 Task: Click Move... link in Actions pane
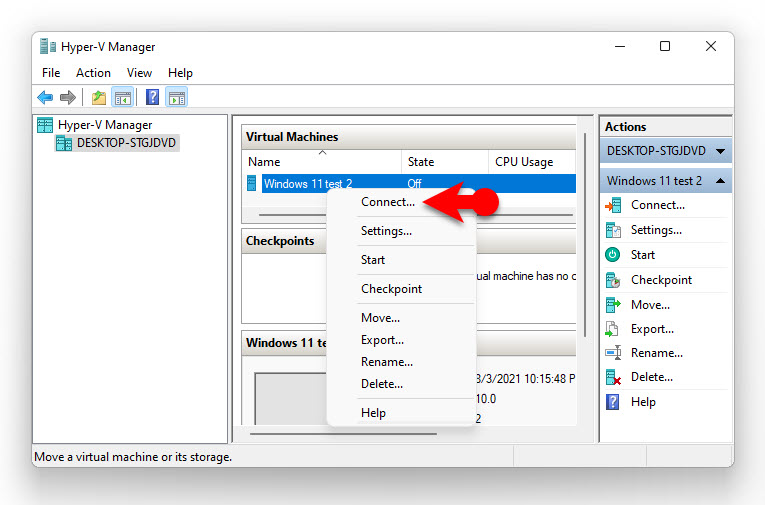tap(650, 305)
